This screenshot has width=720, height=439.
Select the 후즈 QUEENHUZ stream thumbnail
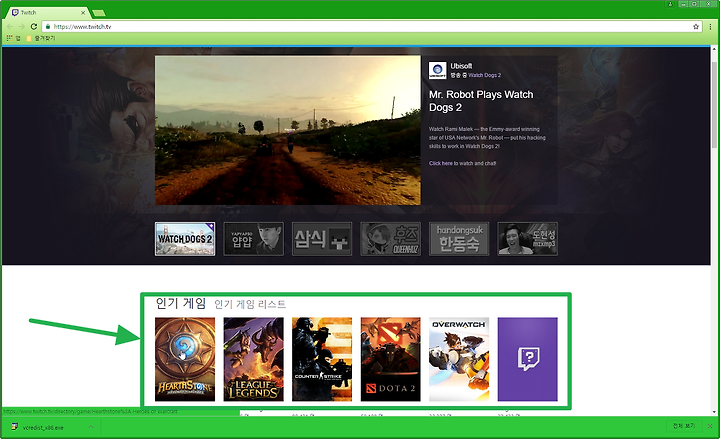pyautogui.click(x=390, y=239)
